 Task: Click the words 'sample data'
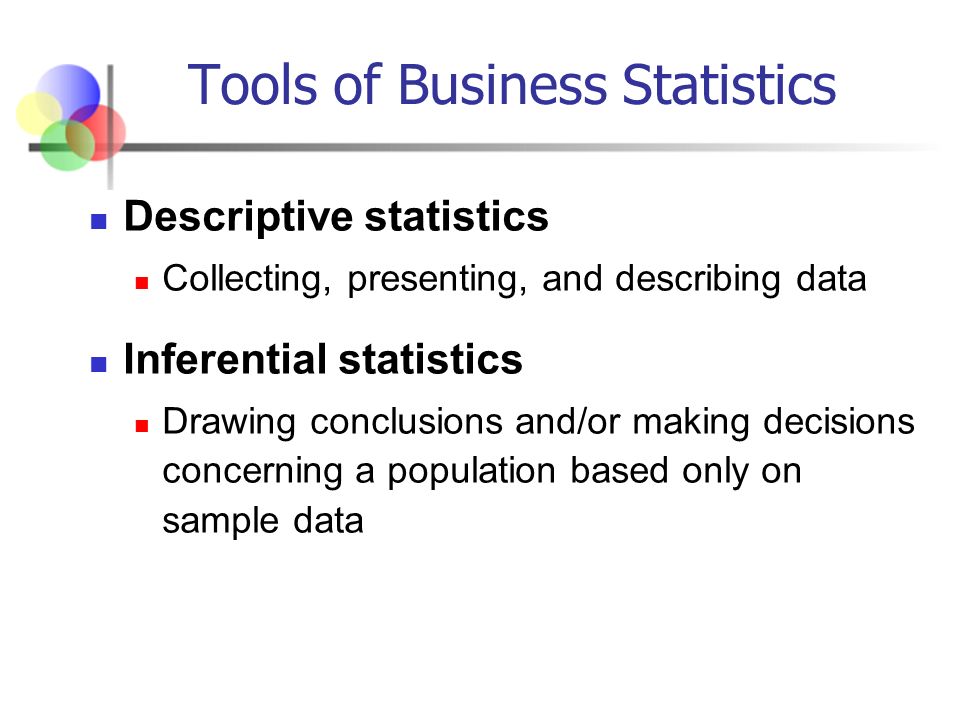click(263, 522)
